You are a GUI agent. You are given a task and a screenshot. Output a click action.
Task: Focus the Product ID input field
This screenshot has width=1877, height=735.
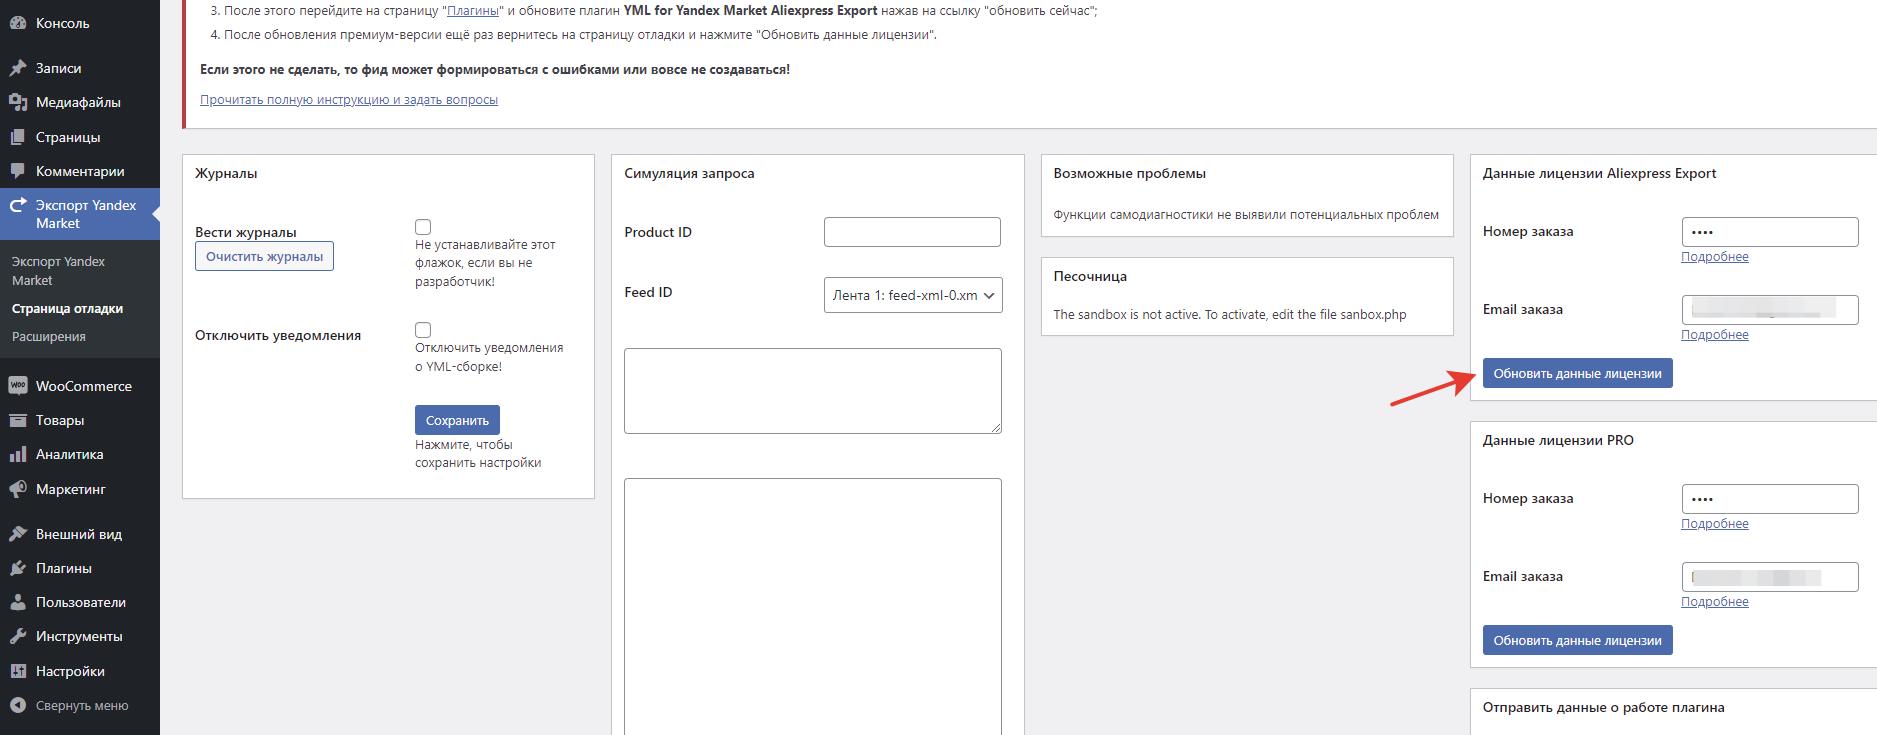point(911,232)
